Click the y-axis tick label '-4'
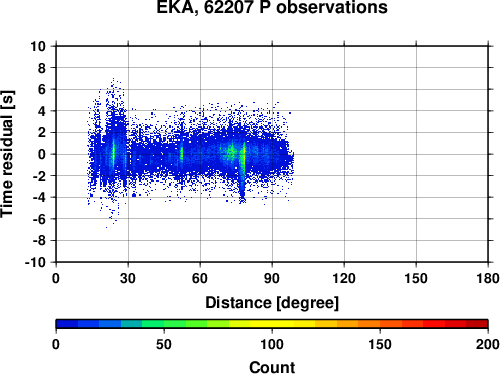Viewport: 500px width, 374px height. click(x=39, y=198)
